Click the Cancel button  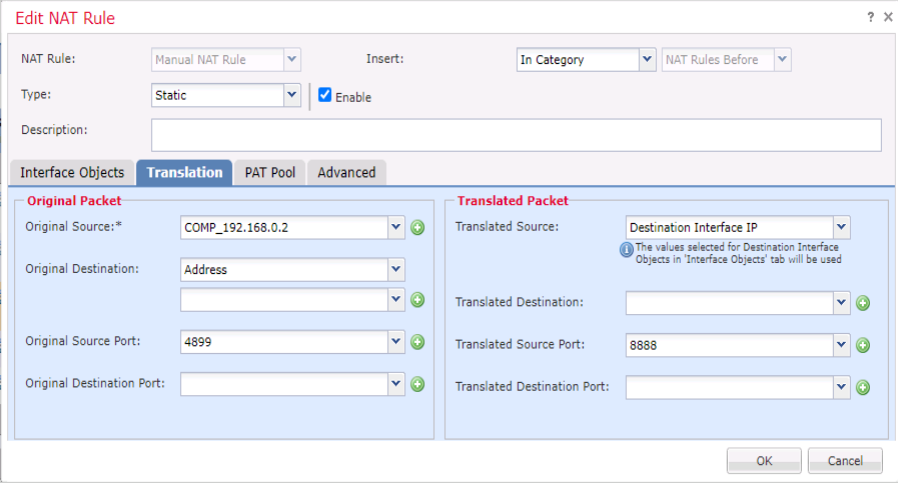pos(845,461)
